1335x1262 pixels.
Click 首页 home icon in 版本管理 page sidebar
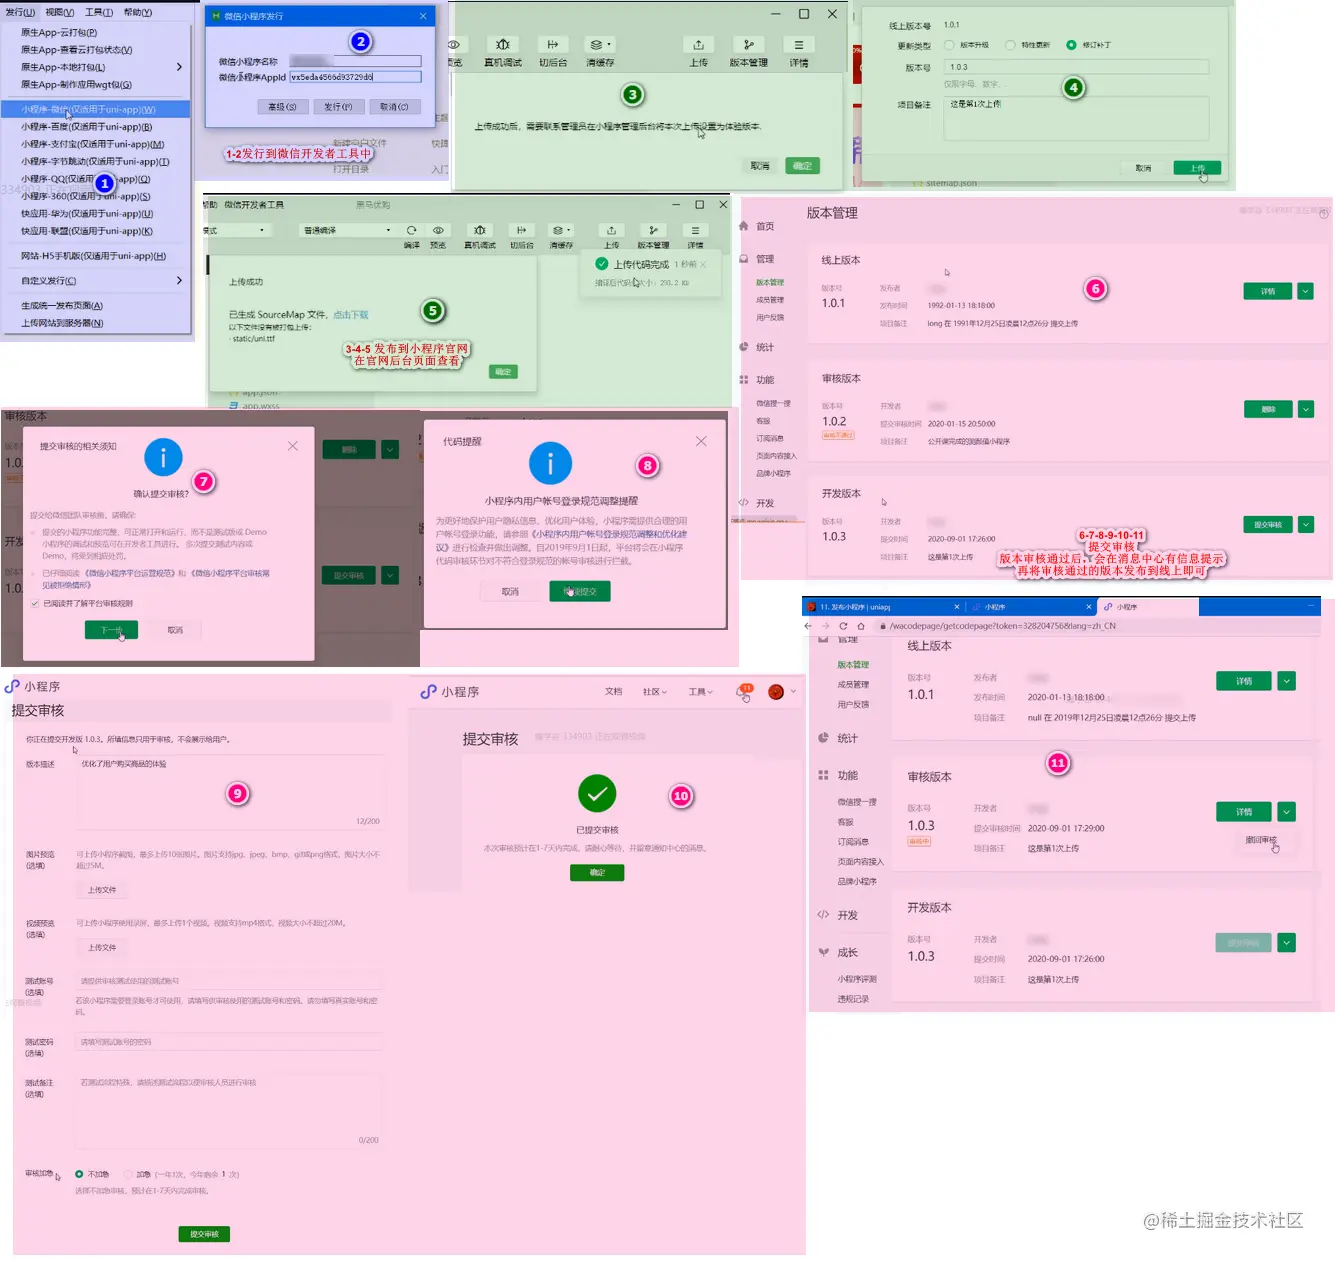coord(743,226)
